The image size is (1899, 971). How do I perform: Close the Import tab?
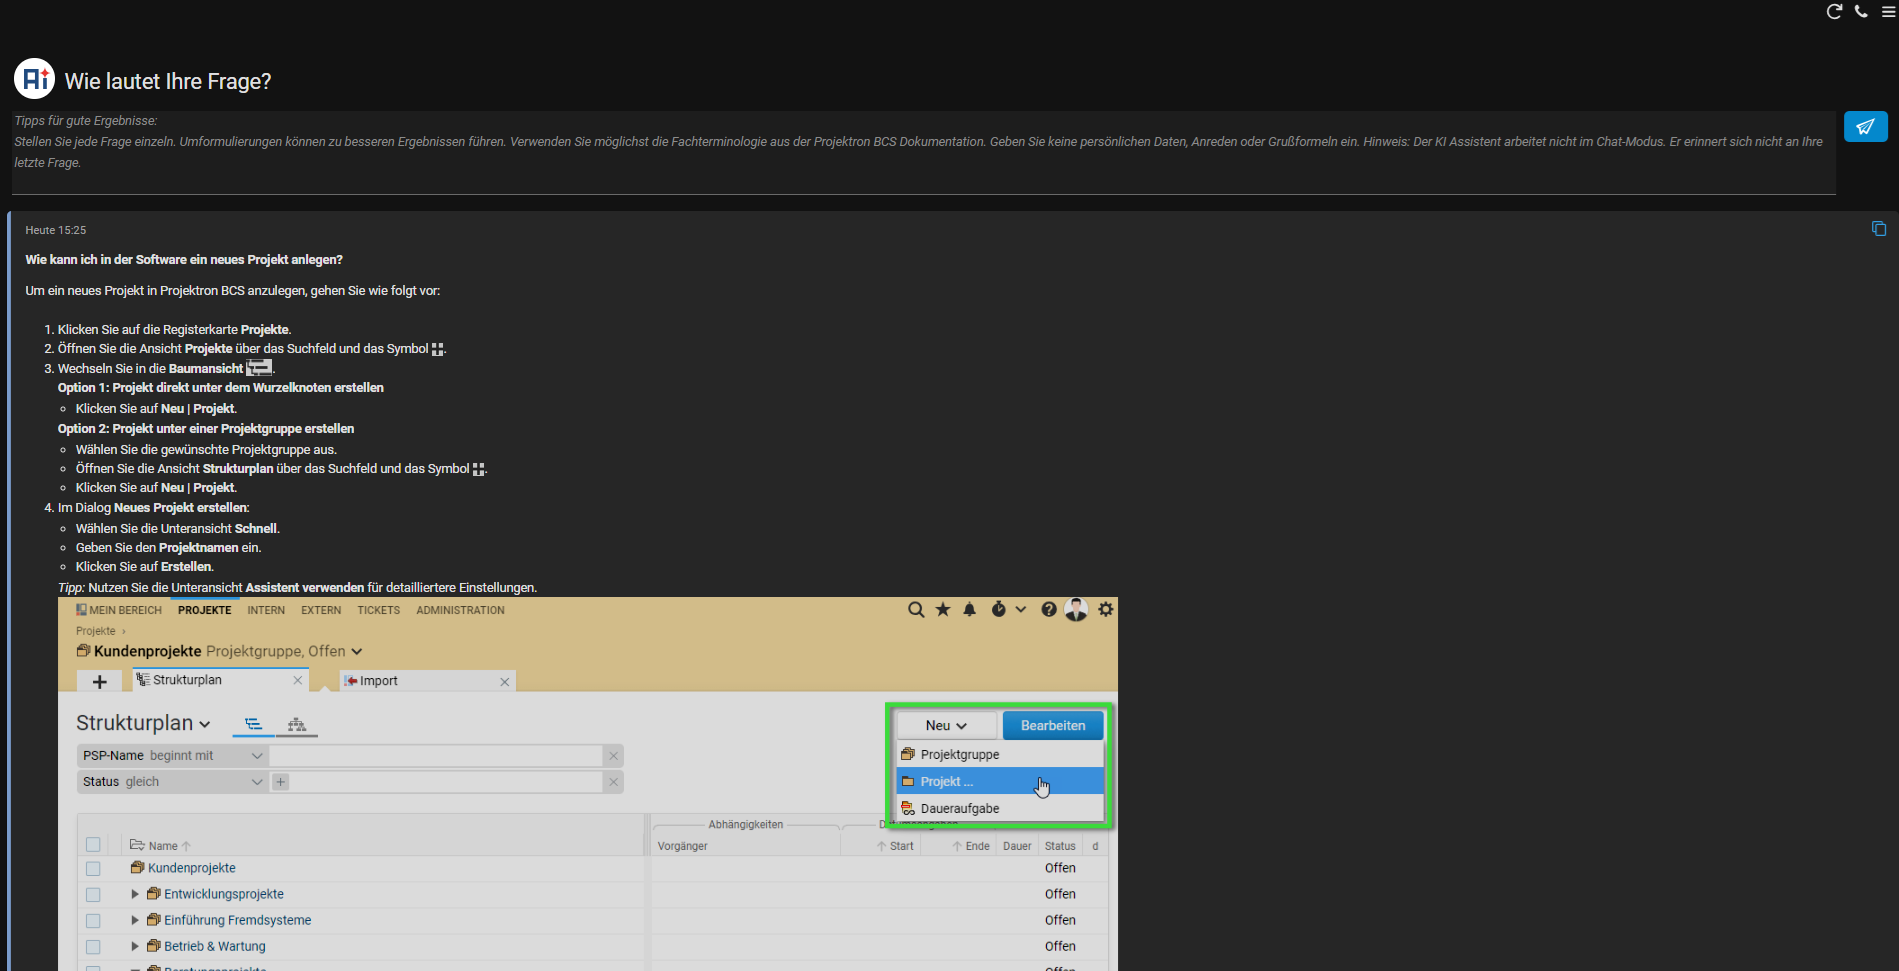(x=505, y=682)
